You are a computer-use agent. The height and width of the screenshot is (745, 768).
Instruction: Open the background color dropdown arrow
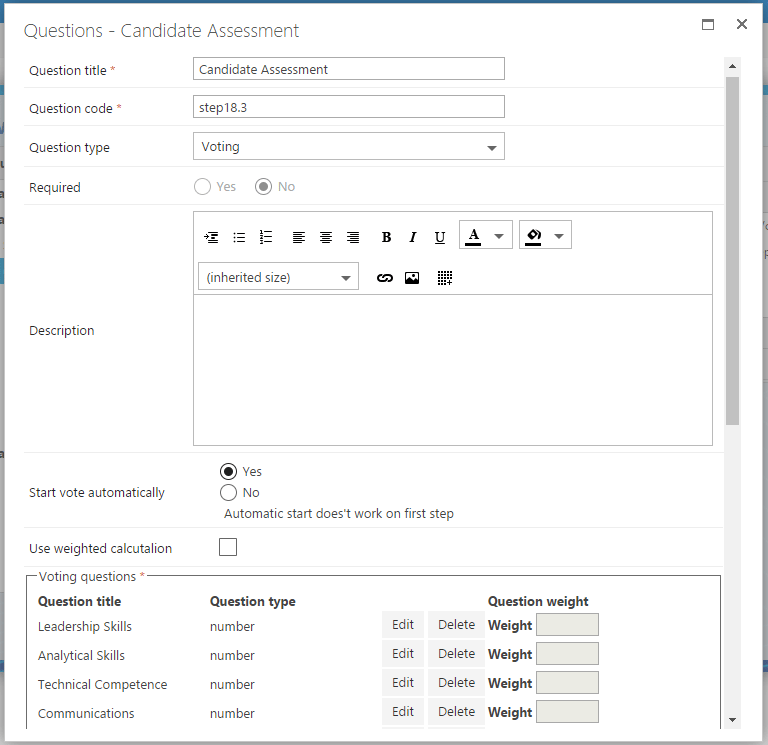(559, 236)
